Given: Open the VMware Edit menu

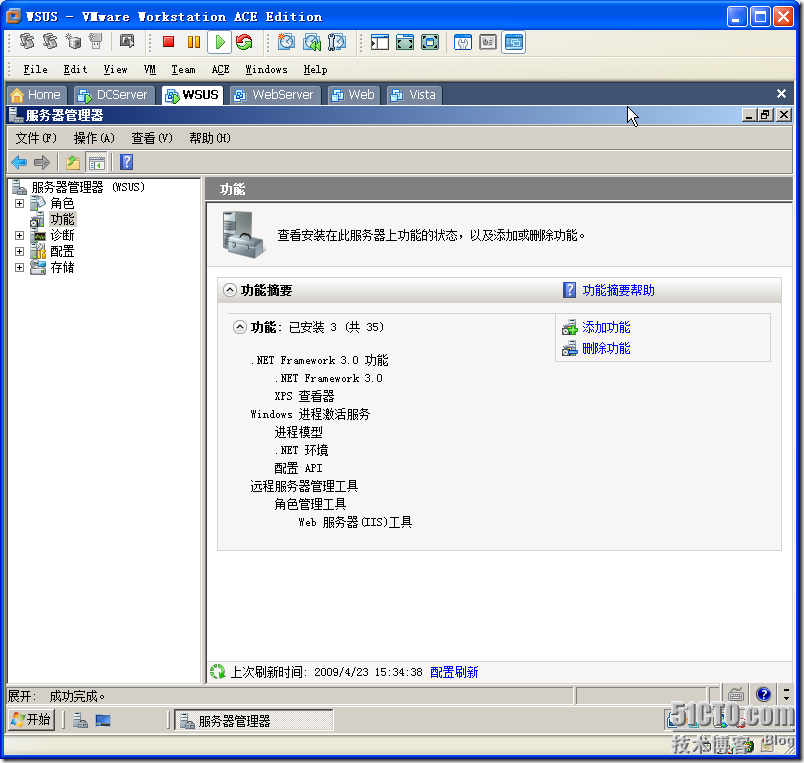Looking at the screenshot, I should [75, 69].
